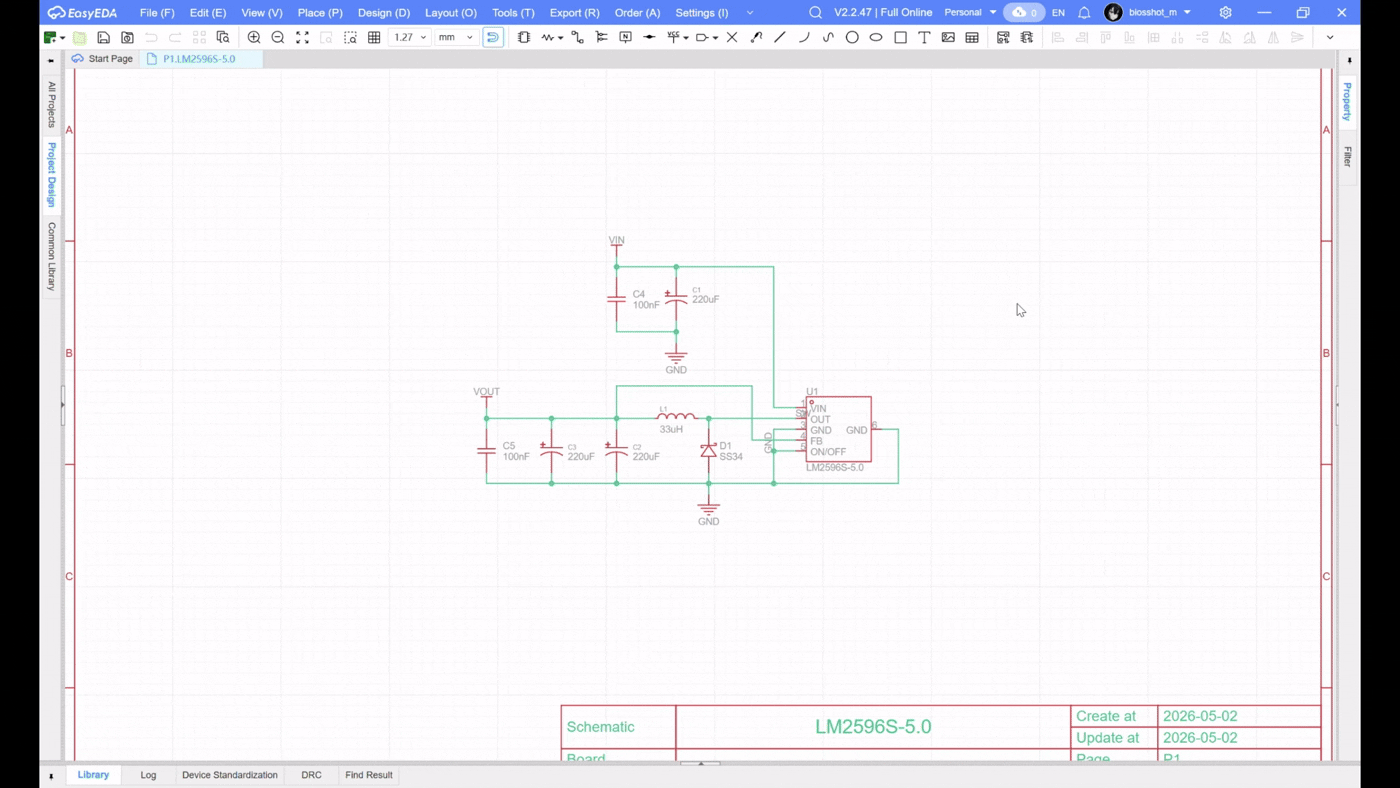Select the Rectangle drawing tool
The height and width of the screenshot is (788, 1400).
click(900, 37)
